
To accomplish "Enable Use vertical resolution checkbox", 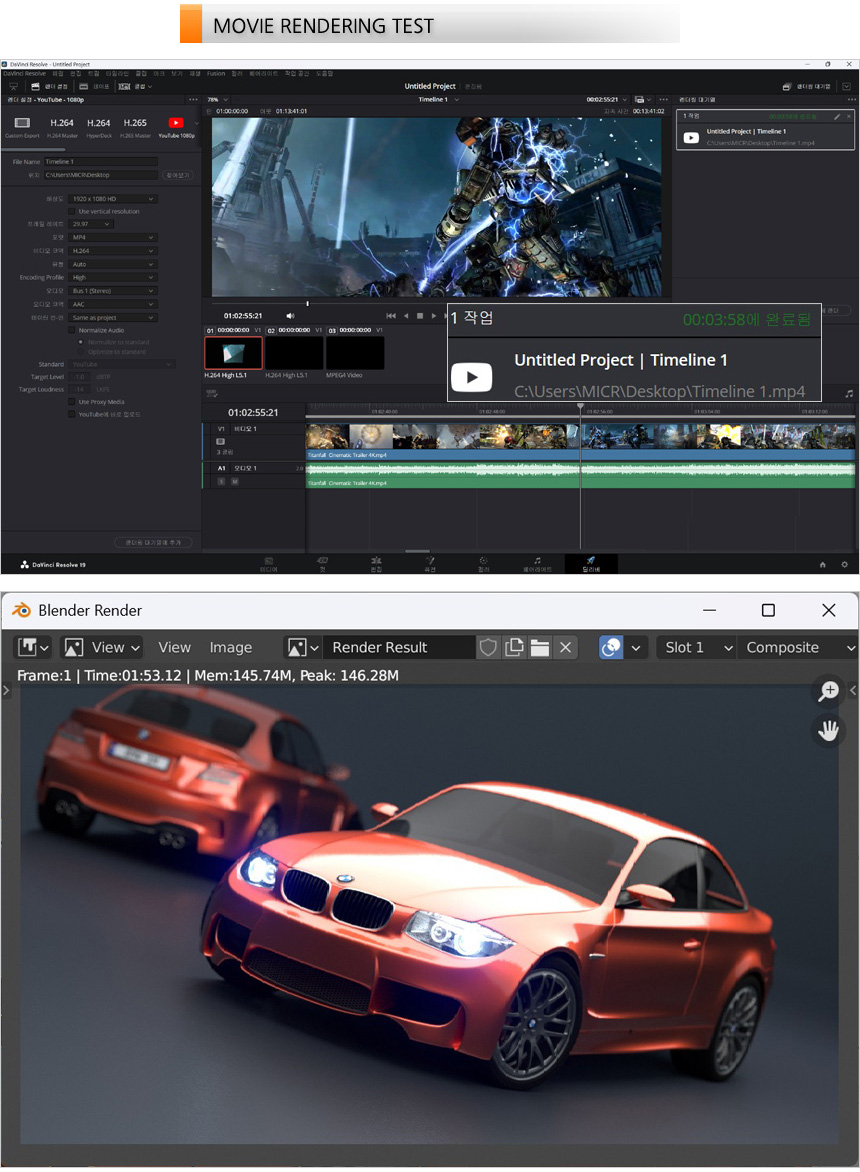I will tap(72, 212).
